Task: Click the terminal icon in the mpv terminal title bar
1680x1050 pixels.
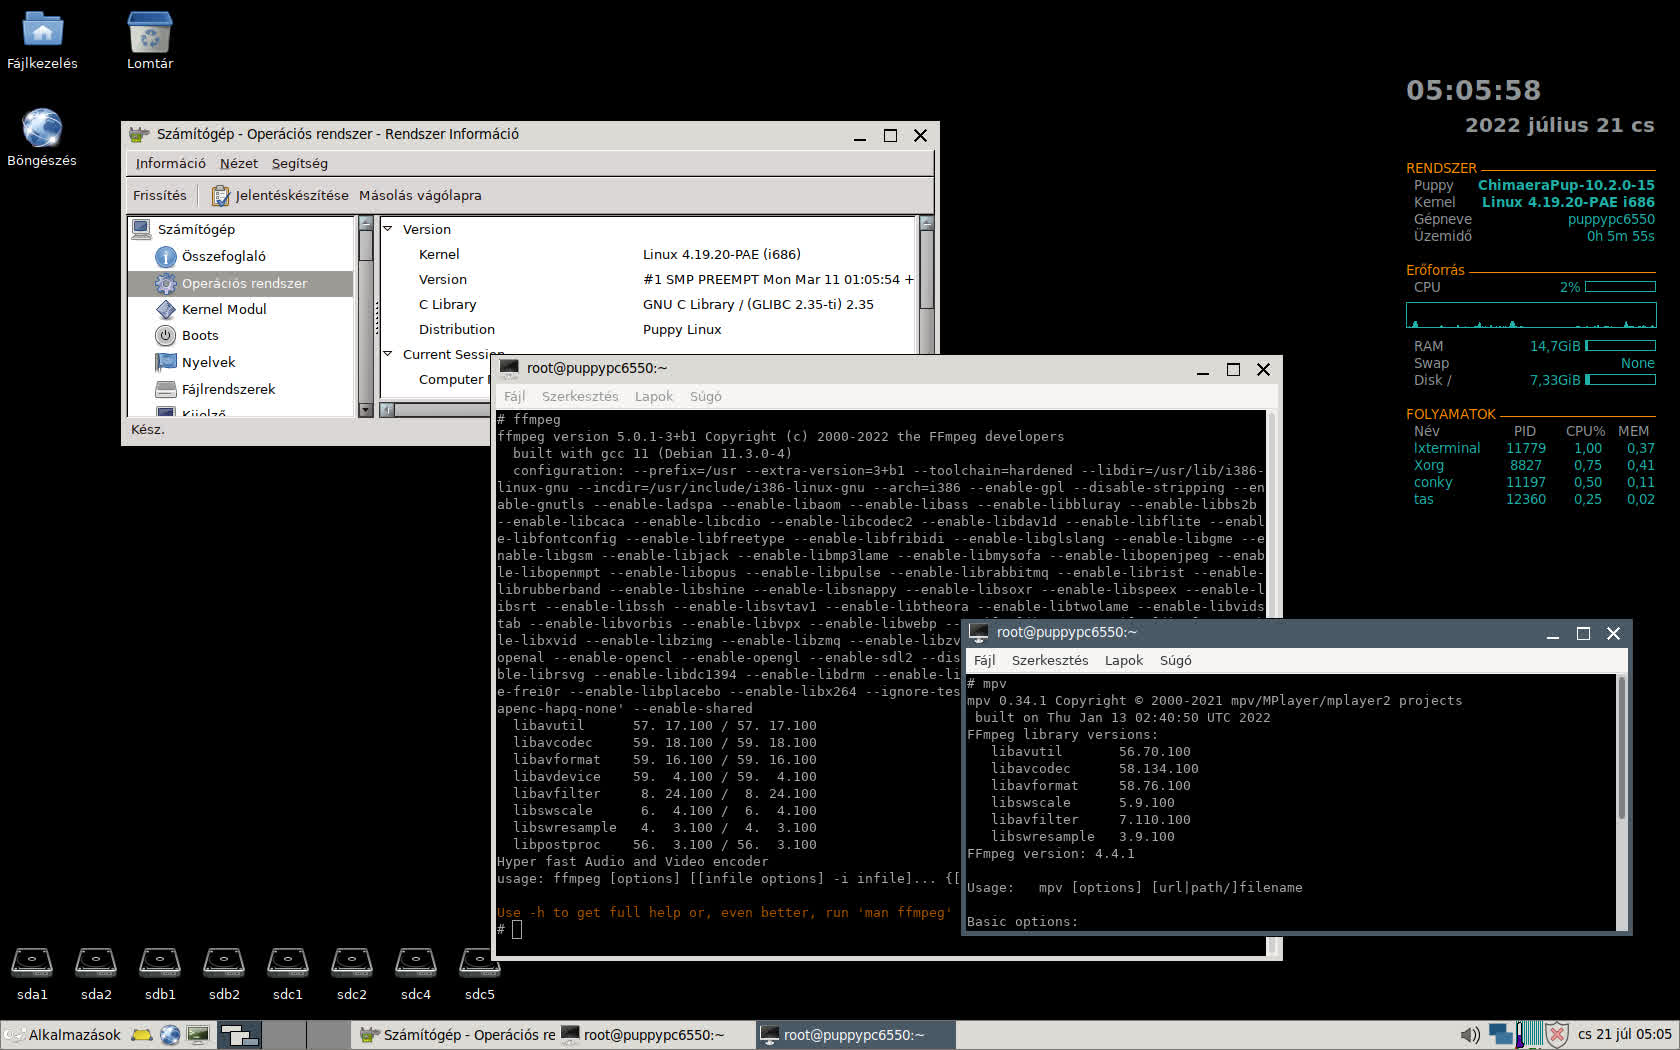Action: pyautogui.click(x=978, y=632)
